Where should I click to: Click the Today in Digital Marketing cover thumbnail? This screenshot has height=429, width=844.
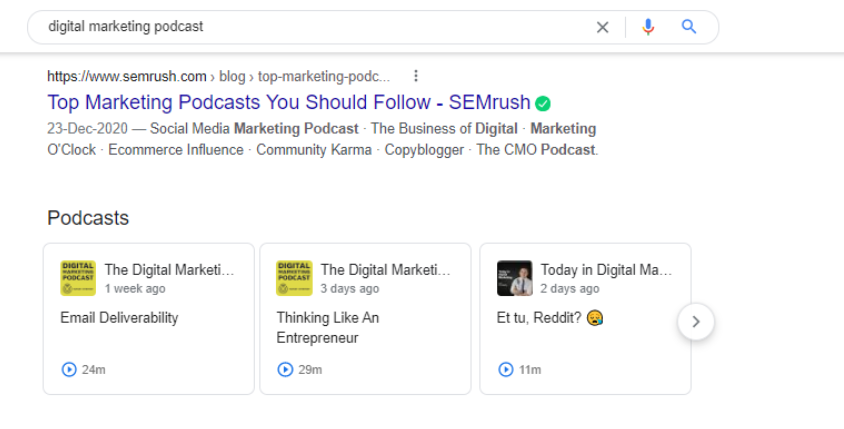click(515, 278)
